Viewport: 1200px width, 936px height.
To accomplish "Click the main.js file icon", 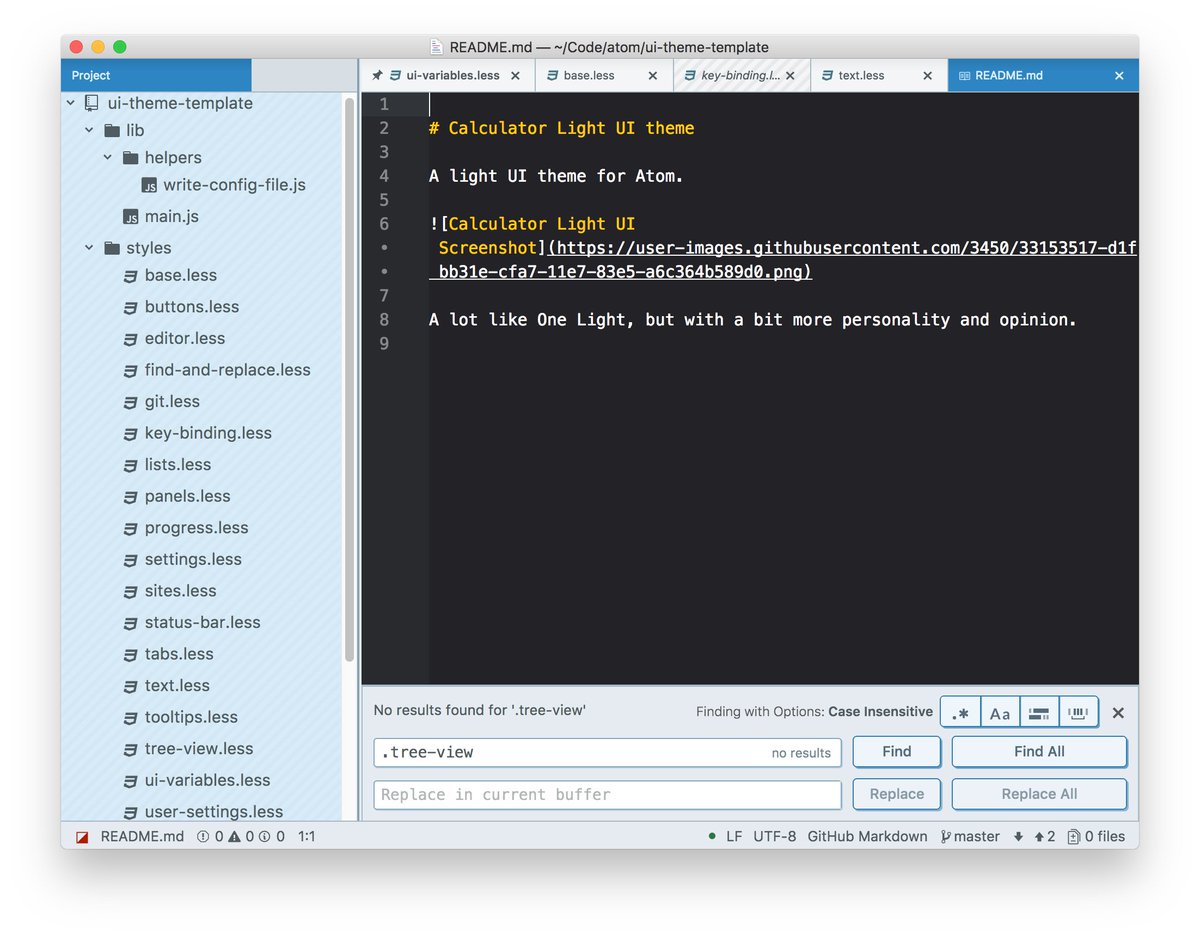I will (x=130, y=217).
